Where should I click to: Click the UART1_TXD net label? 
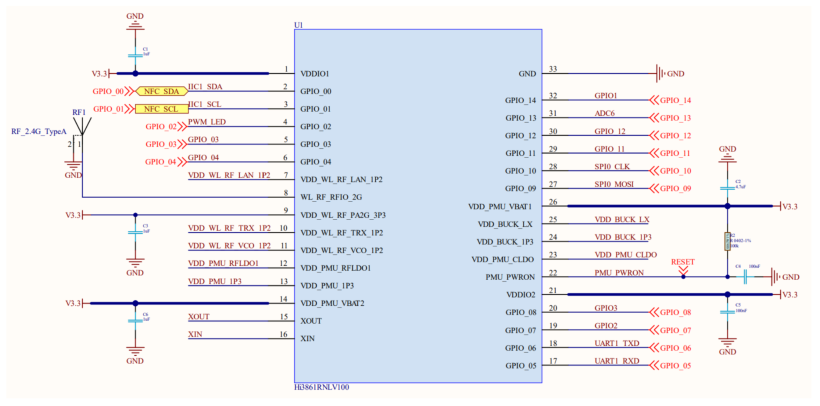[x=618, y=343]
